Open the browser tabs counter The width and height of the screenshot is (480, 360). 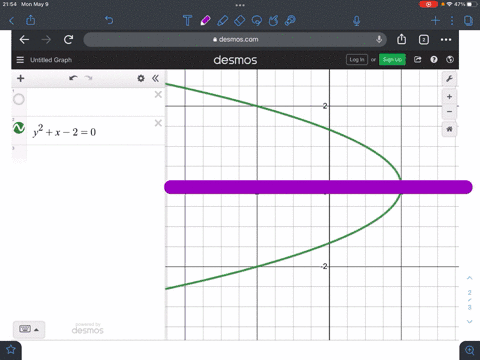click(424, 40)
